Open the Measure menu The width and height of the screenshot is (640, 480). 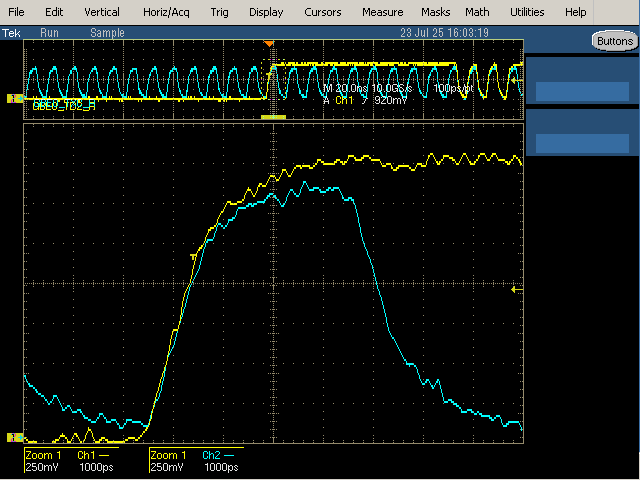pyautogui.click(x=382, y=12)
